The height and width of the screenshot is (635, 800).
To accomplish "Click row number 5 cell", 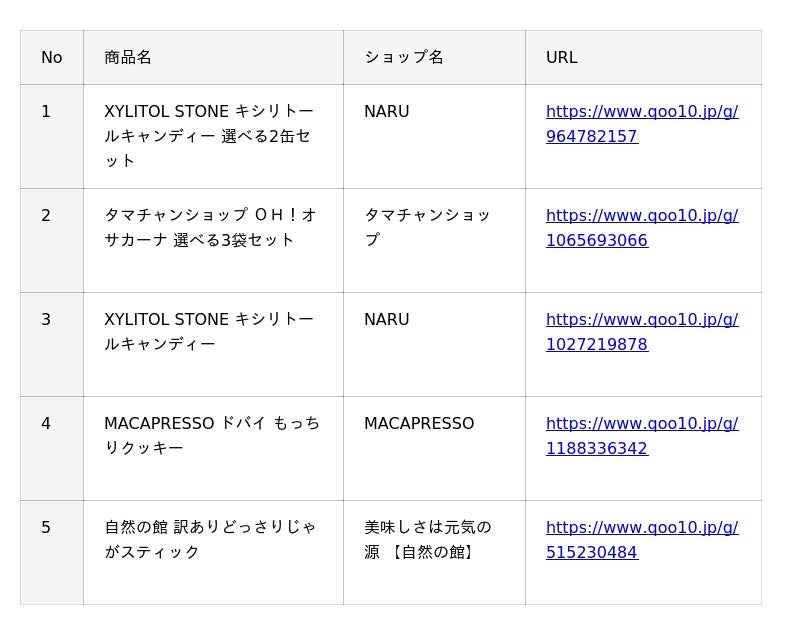I will click(52, 553).
